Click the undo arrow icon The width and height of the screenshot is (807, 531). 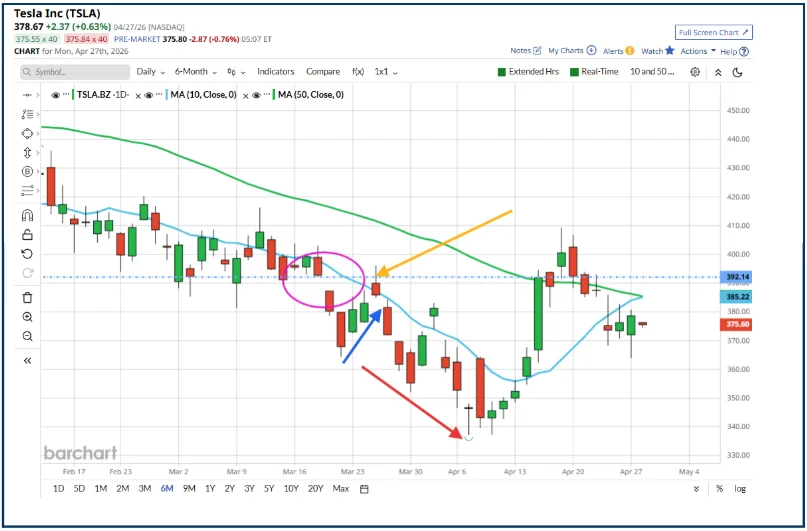tap(28, 254)
